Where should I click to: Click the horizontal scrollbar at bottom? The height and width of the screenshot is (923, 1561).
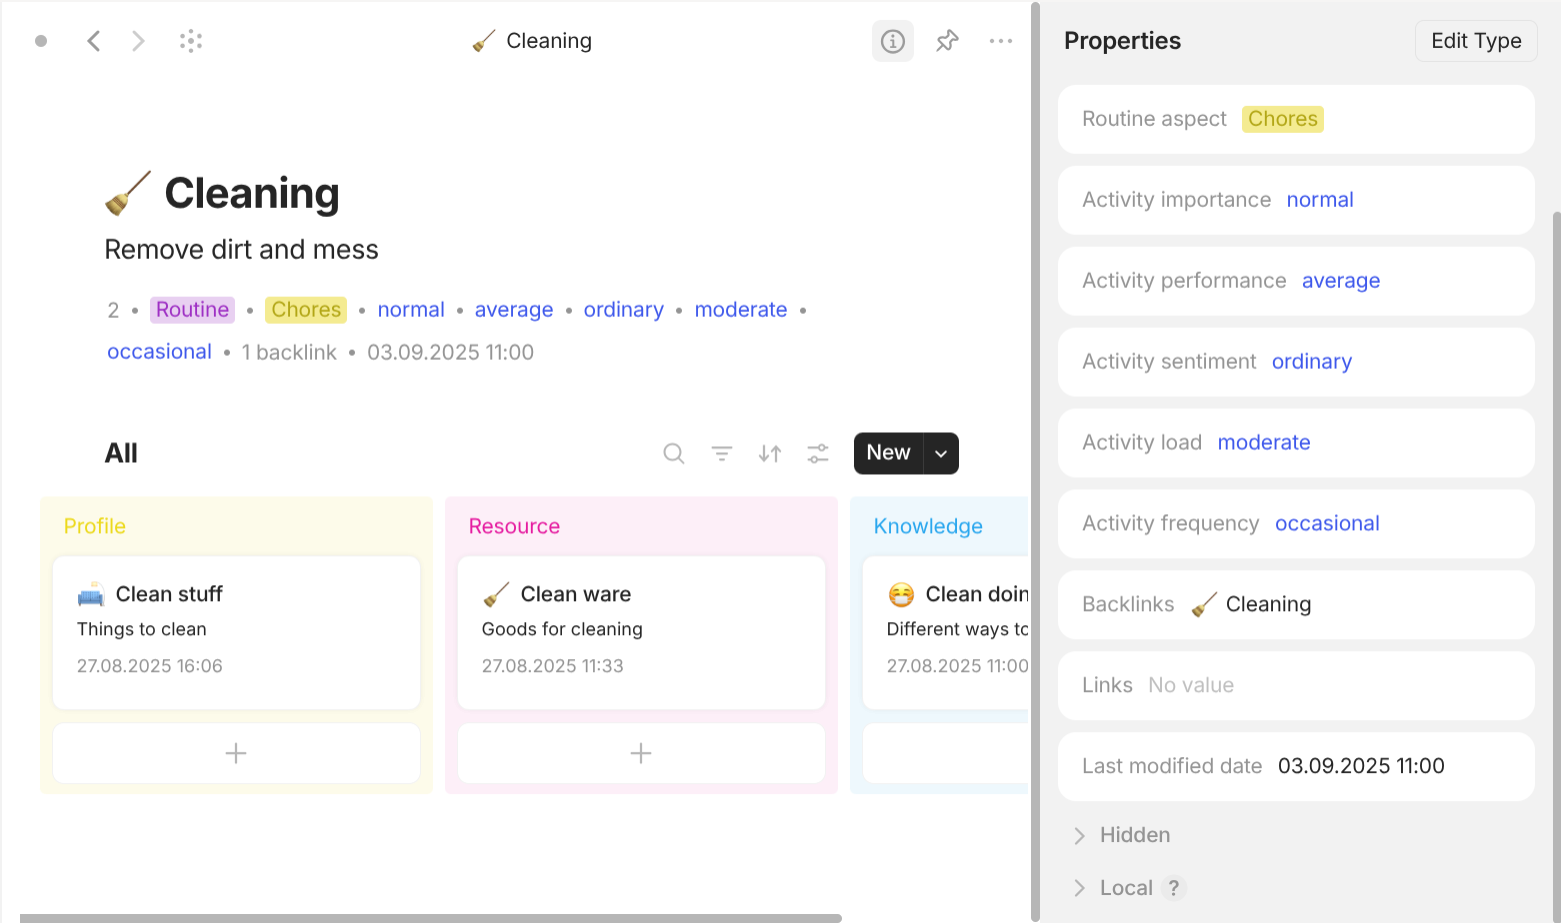[x=430, y=917]
